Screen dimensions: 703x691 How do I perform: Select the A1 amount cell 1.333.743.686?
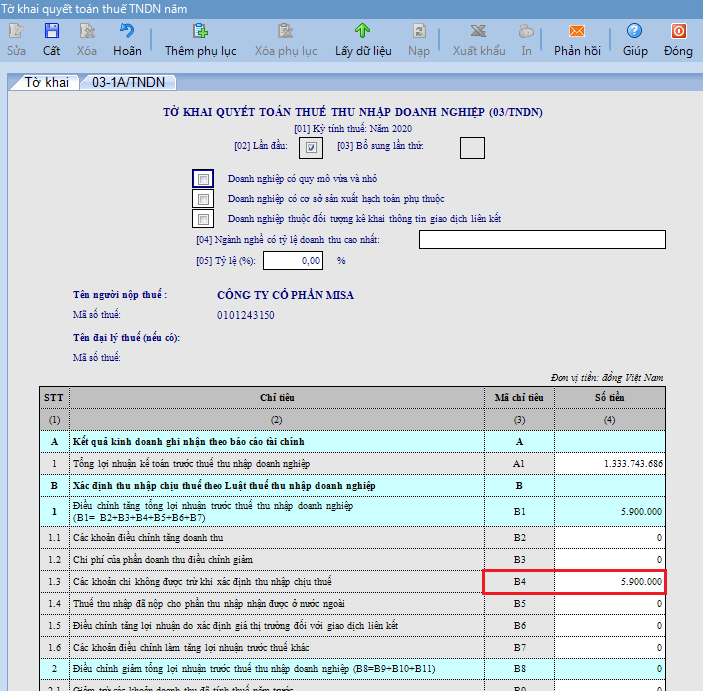[x=610, y=464]
